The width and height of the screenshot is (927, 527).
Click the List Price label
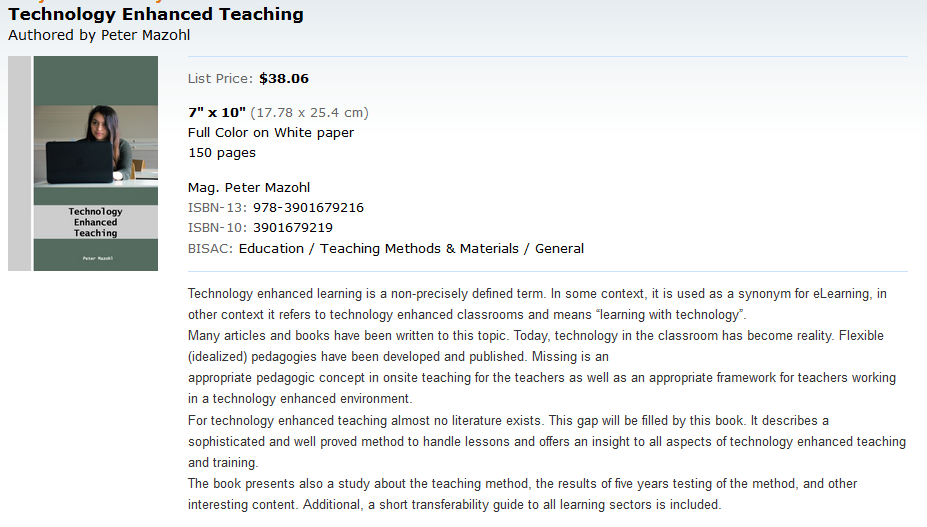pos(220,79)
